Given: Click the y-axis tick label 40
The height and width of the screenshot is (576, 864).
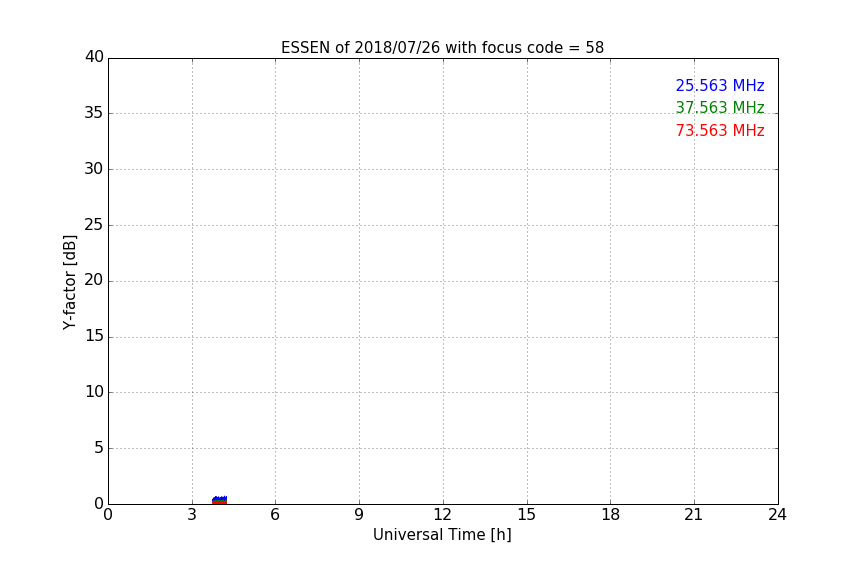Looking at the screenshot, I should [94, 57].
